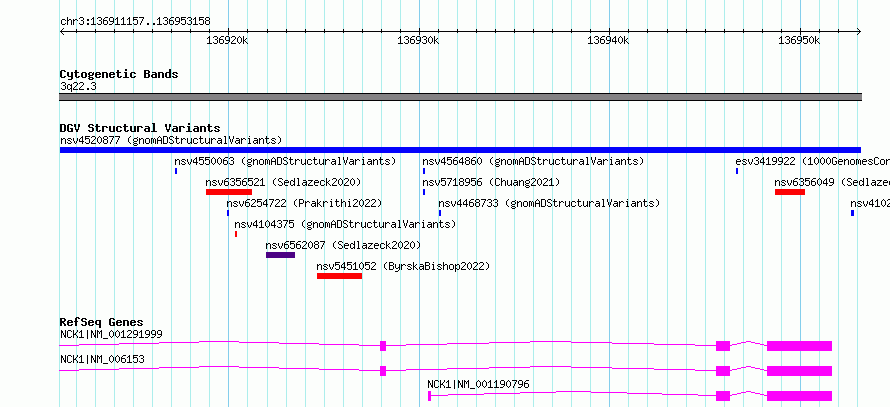Click the 136950k ruler mark

tap(799, 41)
